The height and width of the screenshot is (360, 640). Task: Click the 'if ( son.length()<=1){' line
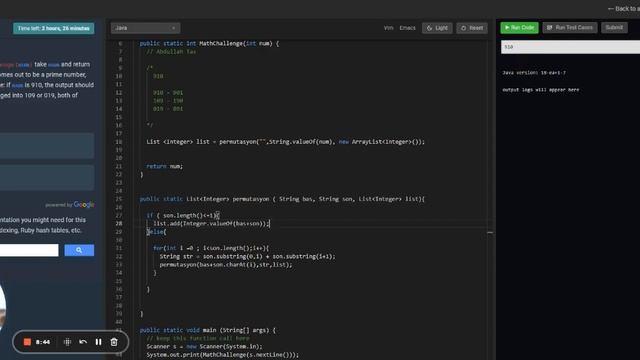click(183, 216)
